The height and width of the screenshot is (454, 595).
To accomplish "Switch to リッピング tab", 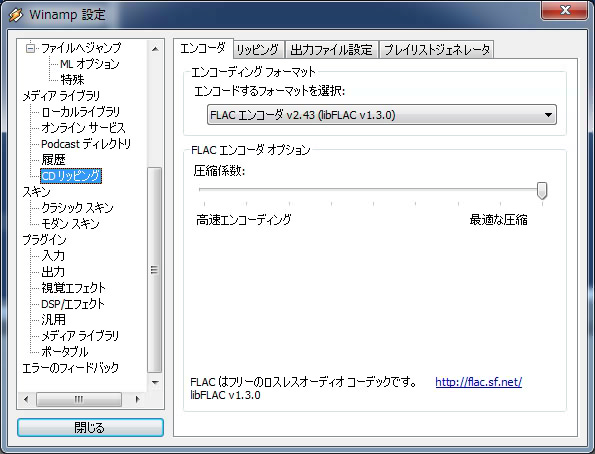I will tap(258, 50).
